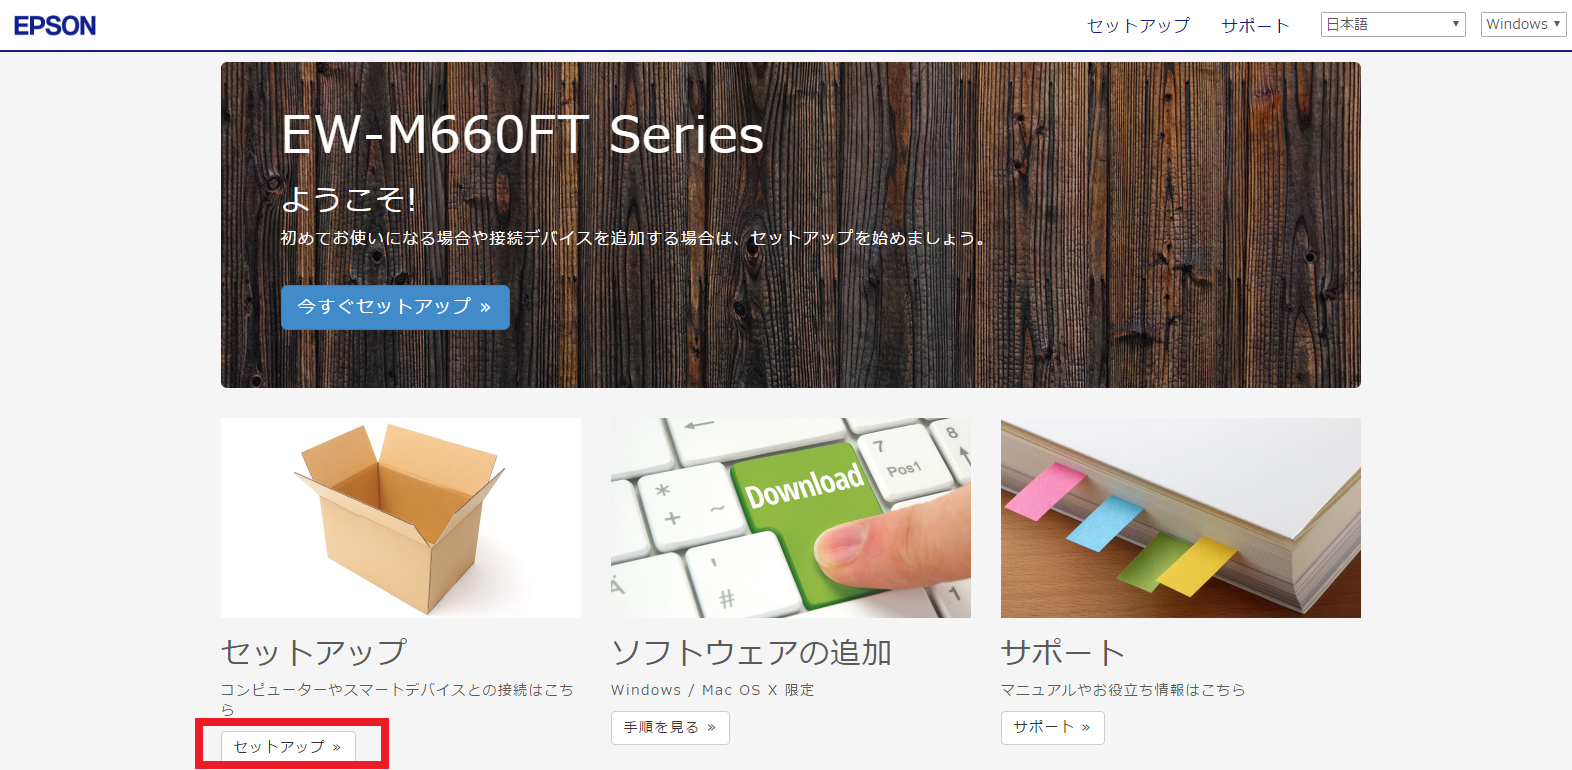Click the dropdown arrow of 日本語 selector
This screenshot has width=1572, height=770.
click(1456, 24)
